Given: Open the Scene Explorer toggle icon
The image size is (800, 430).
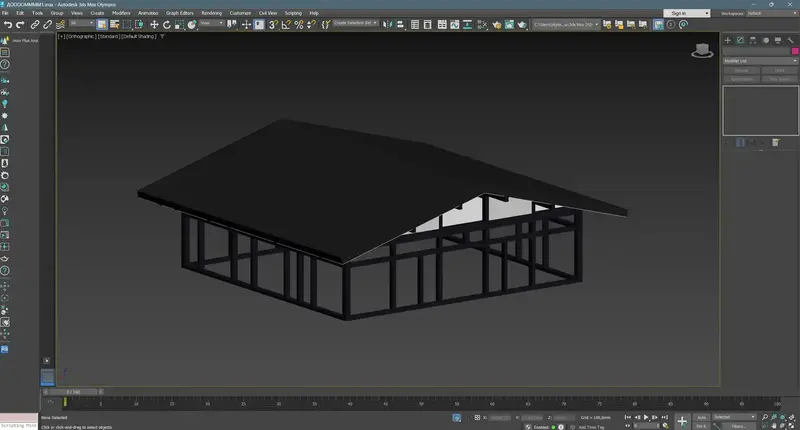Looking at the screenshot, I should [x=415, y=24].
